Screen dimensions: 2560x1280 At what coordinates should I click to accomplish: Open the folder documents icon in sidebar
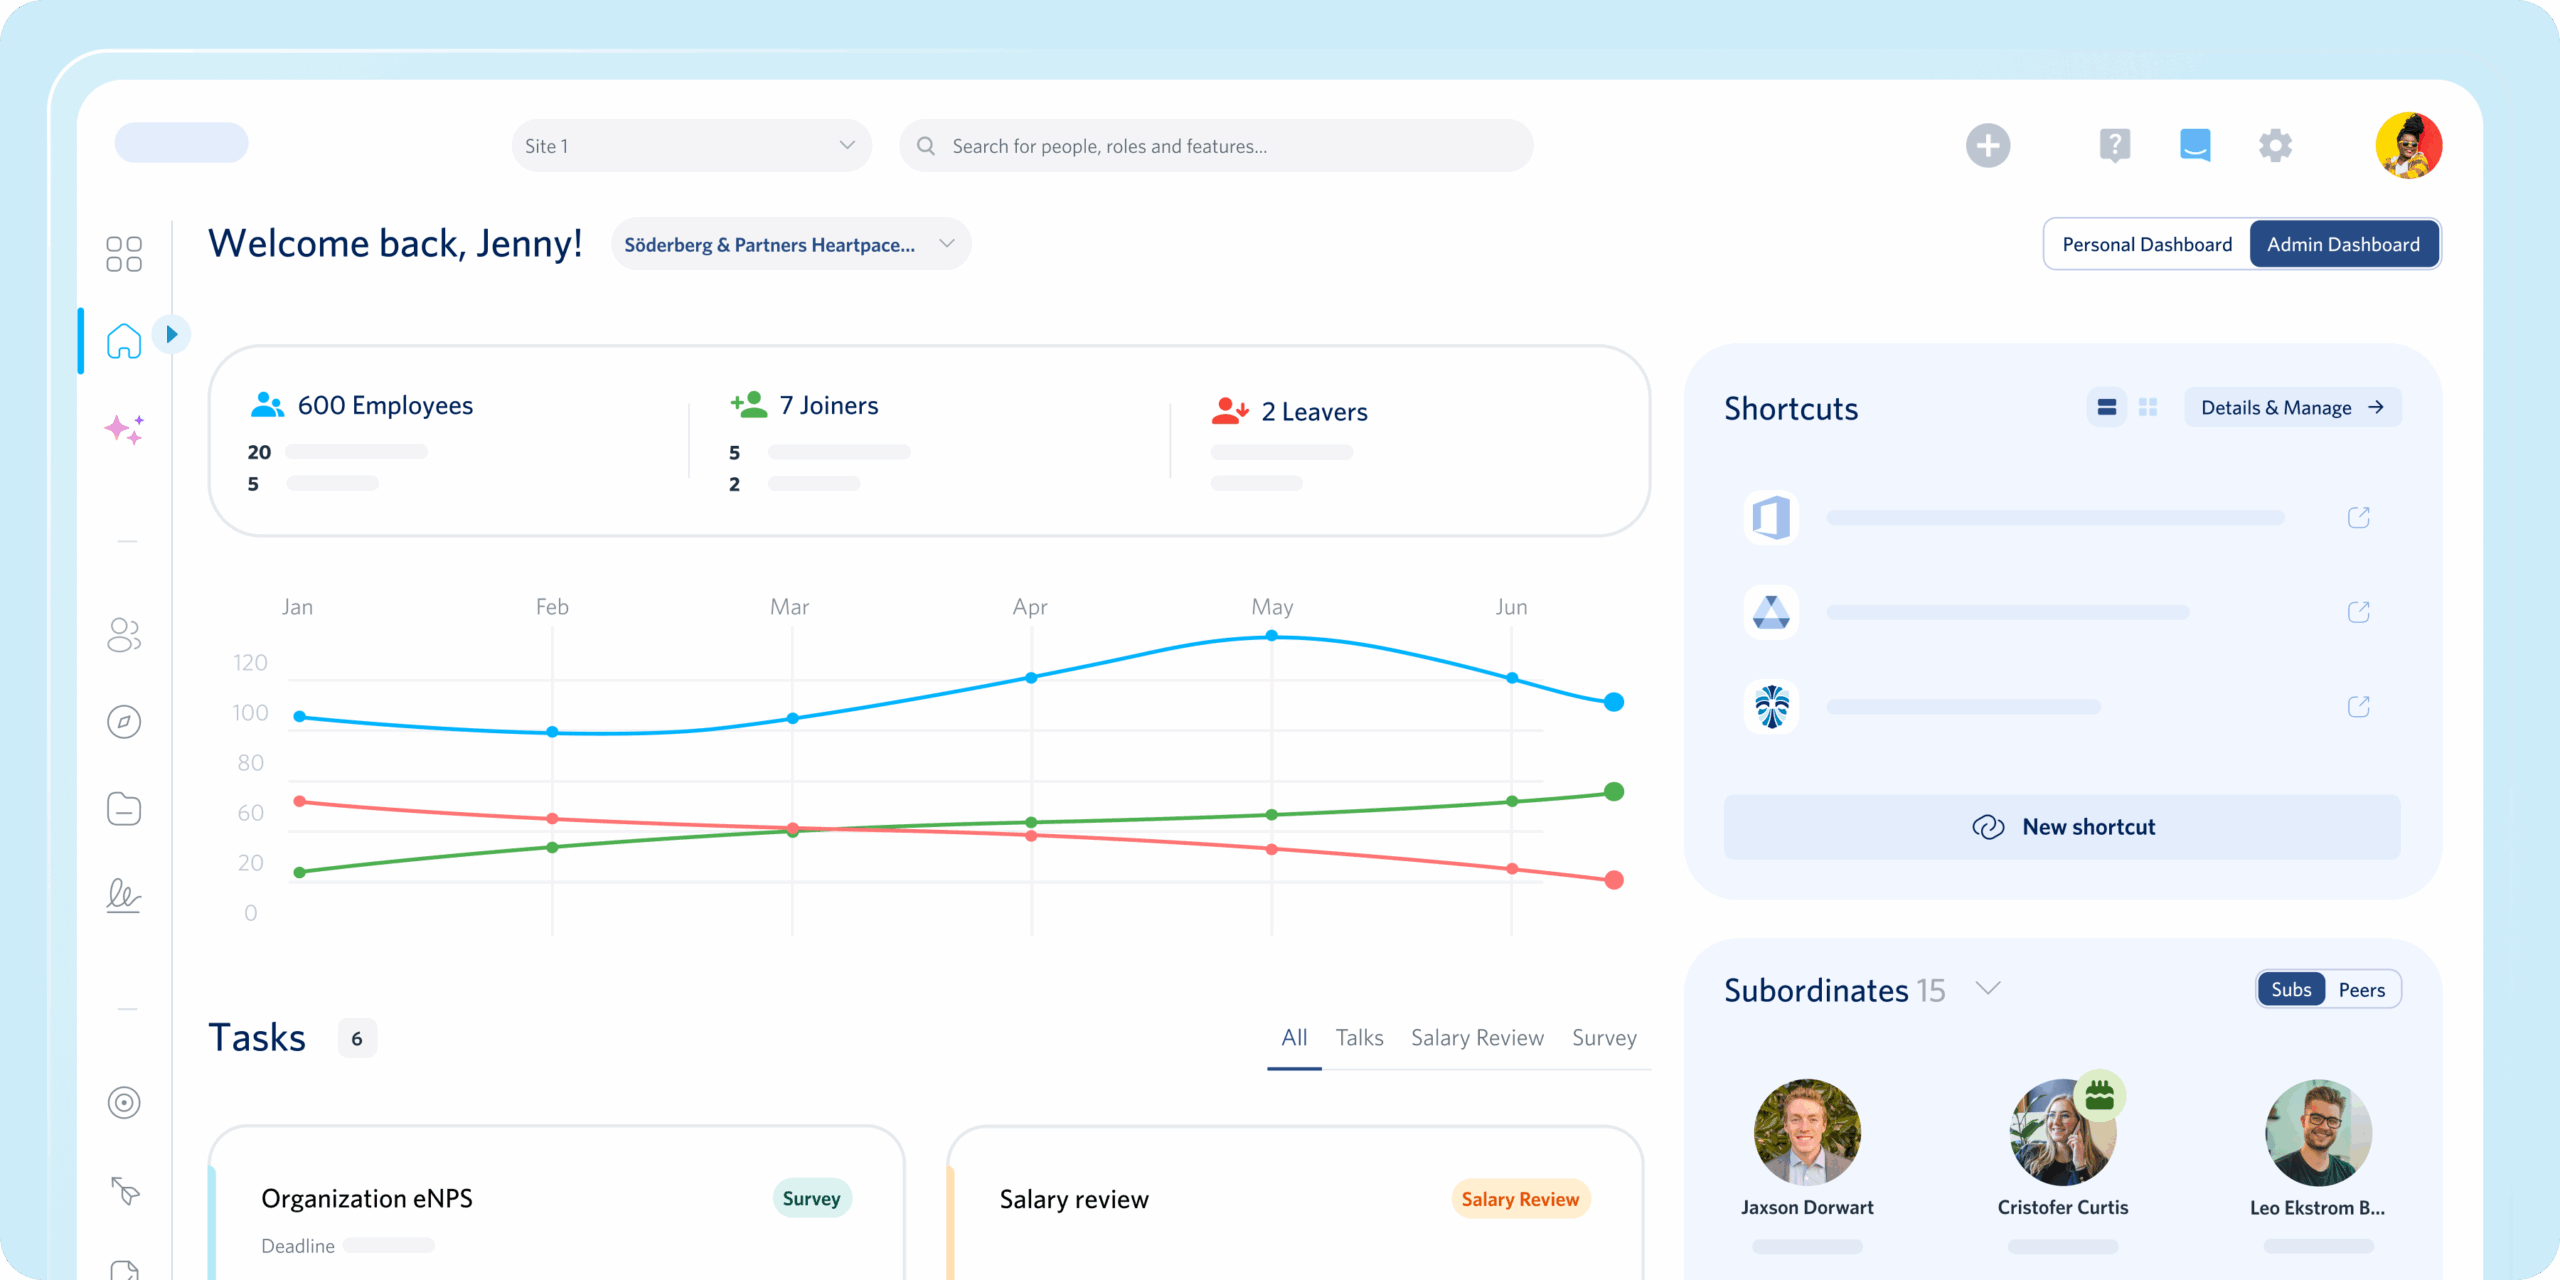click(124, 809)
